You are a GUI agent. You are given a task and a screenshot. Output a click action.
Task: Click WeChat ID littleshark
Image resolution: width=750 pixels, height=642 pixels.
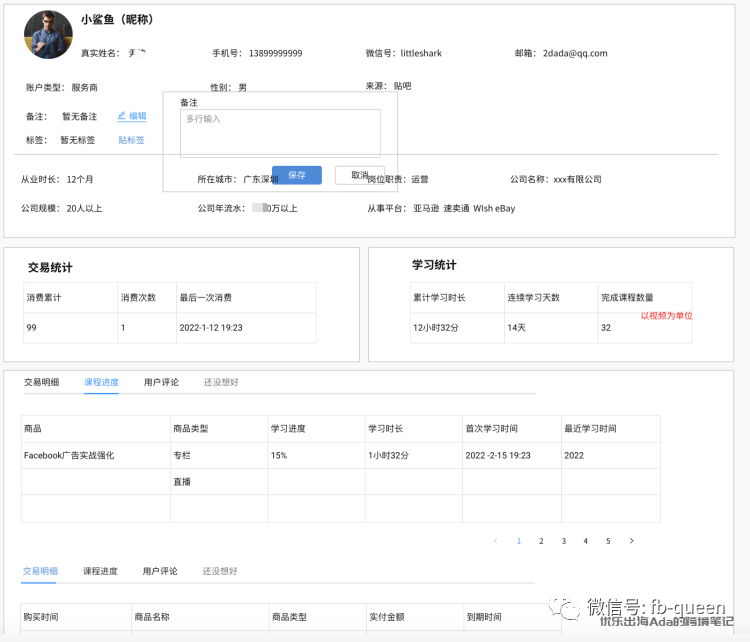[x=421, y=53]
